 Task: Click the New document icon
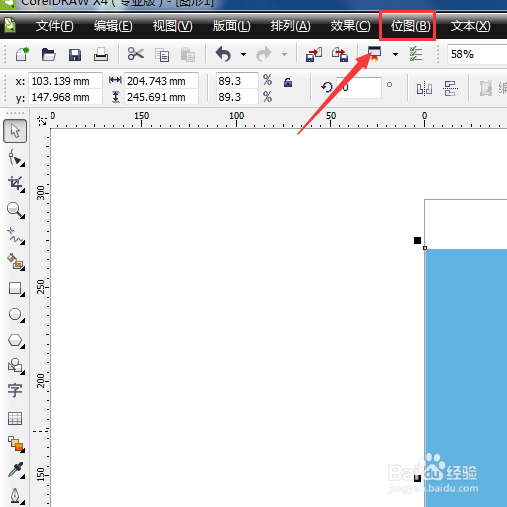(x=22, y=54)
